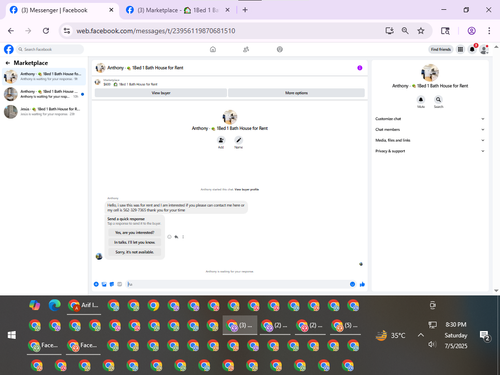Click the browser back arrow
The image size is (500, 375).
(x=11, y=31)
